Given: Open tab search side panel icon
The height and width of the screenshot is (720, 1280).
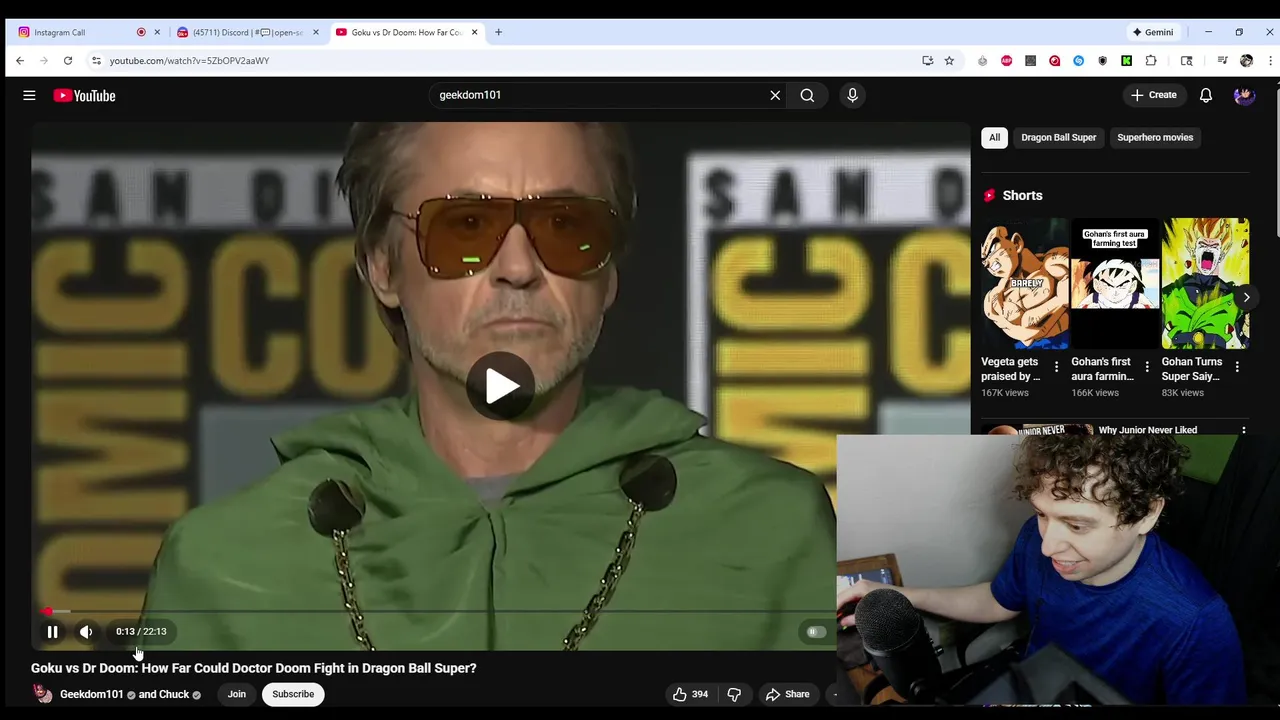Looking at the screenshot, I should [1186, 61].
